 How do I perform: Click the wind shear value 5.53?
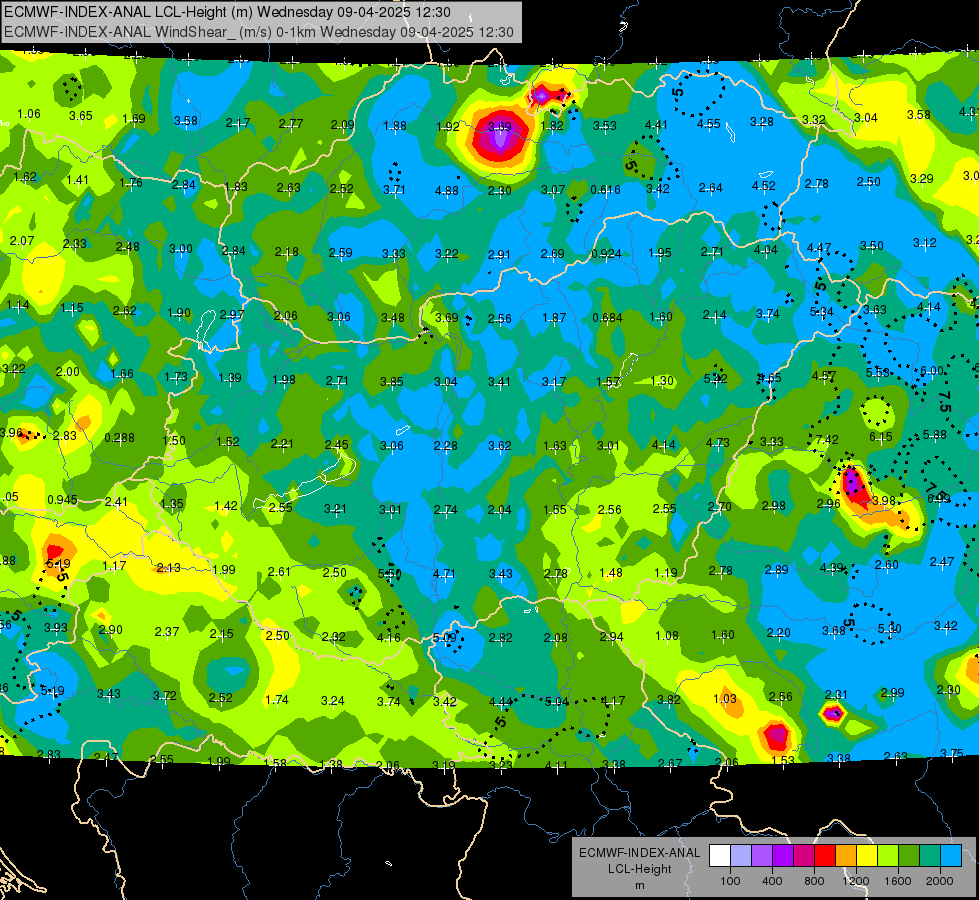pyautogui.click(x=877, y=373)
